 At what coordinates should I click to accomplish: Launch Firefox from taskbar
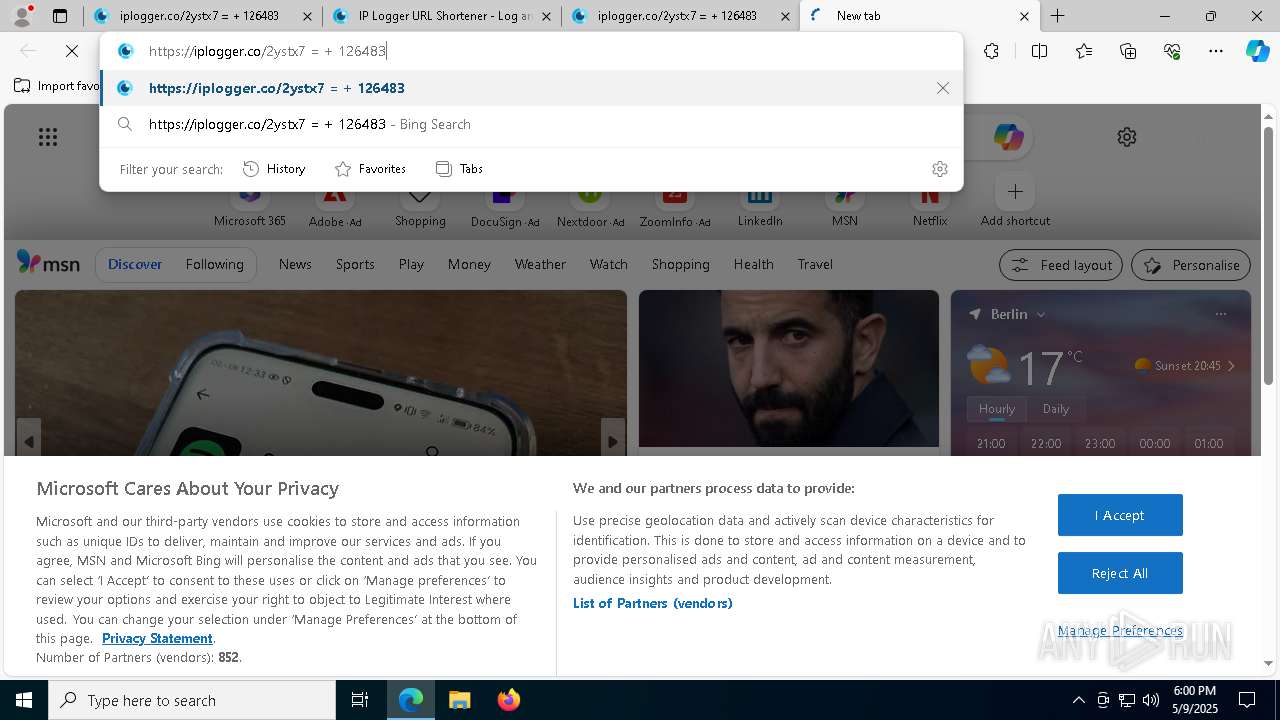click(509, 700)
